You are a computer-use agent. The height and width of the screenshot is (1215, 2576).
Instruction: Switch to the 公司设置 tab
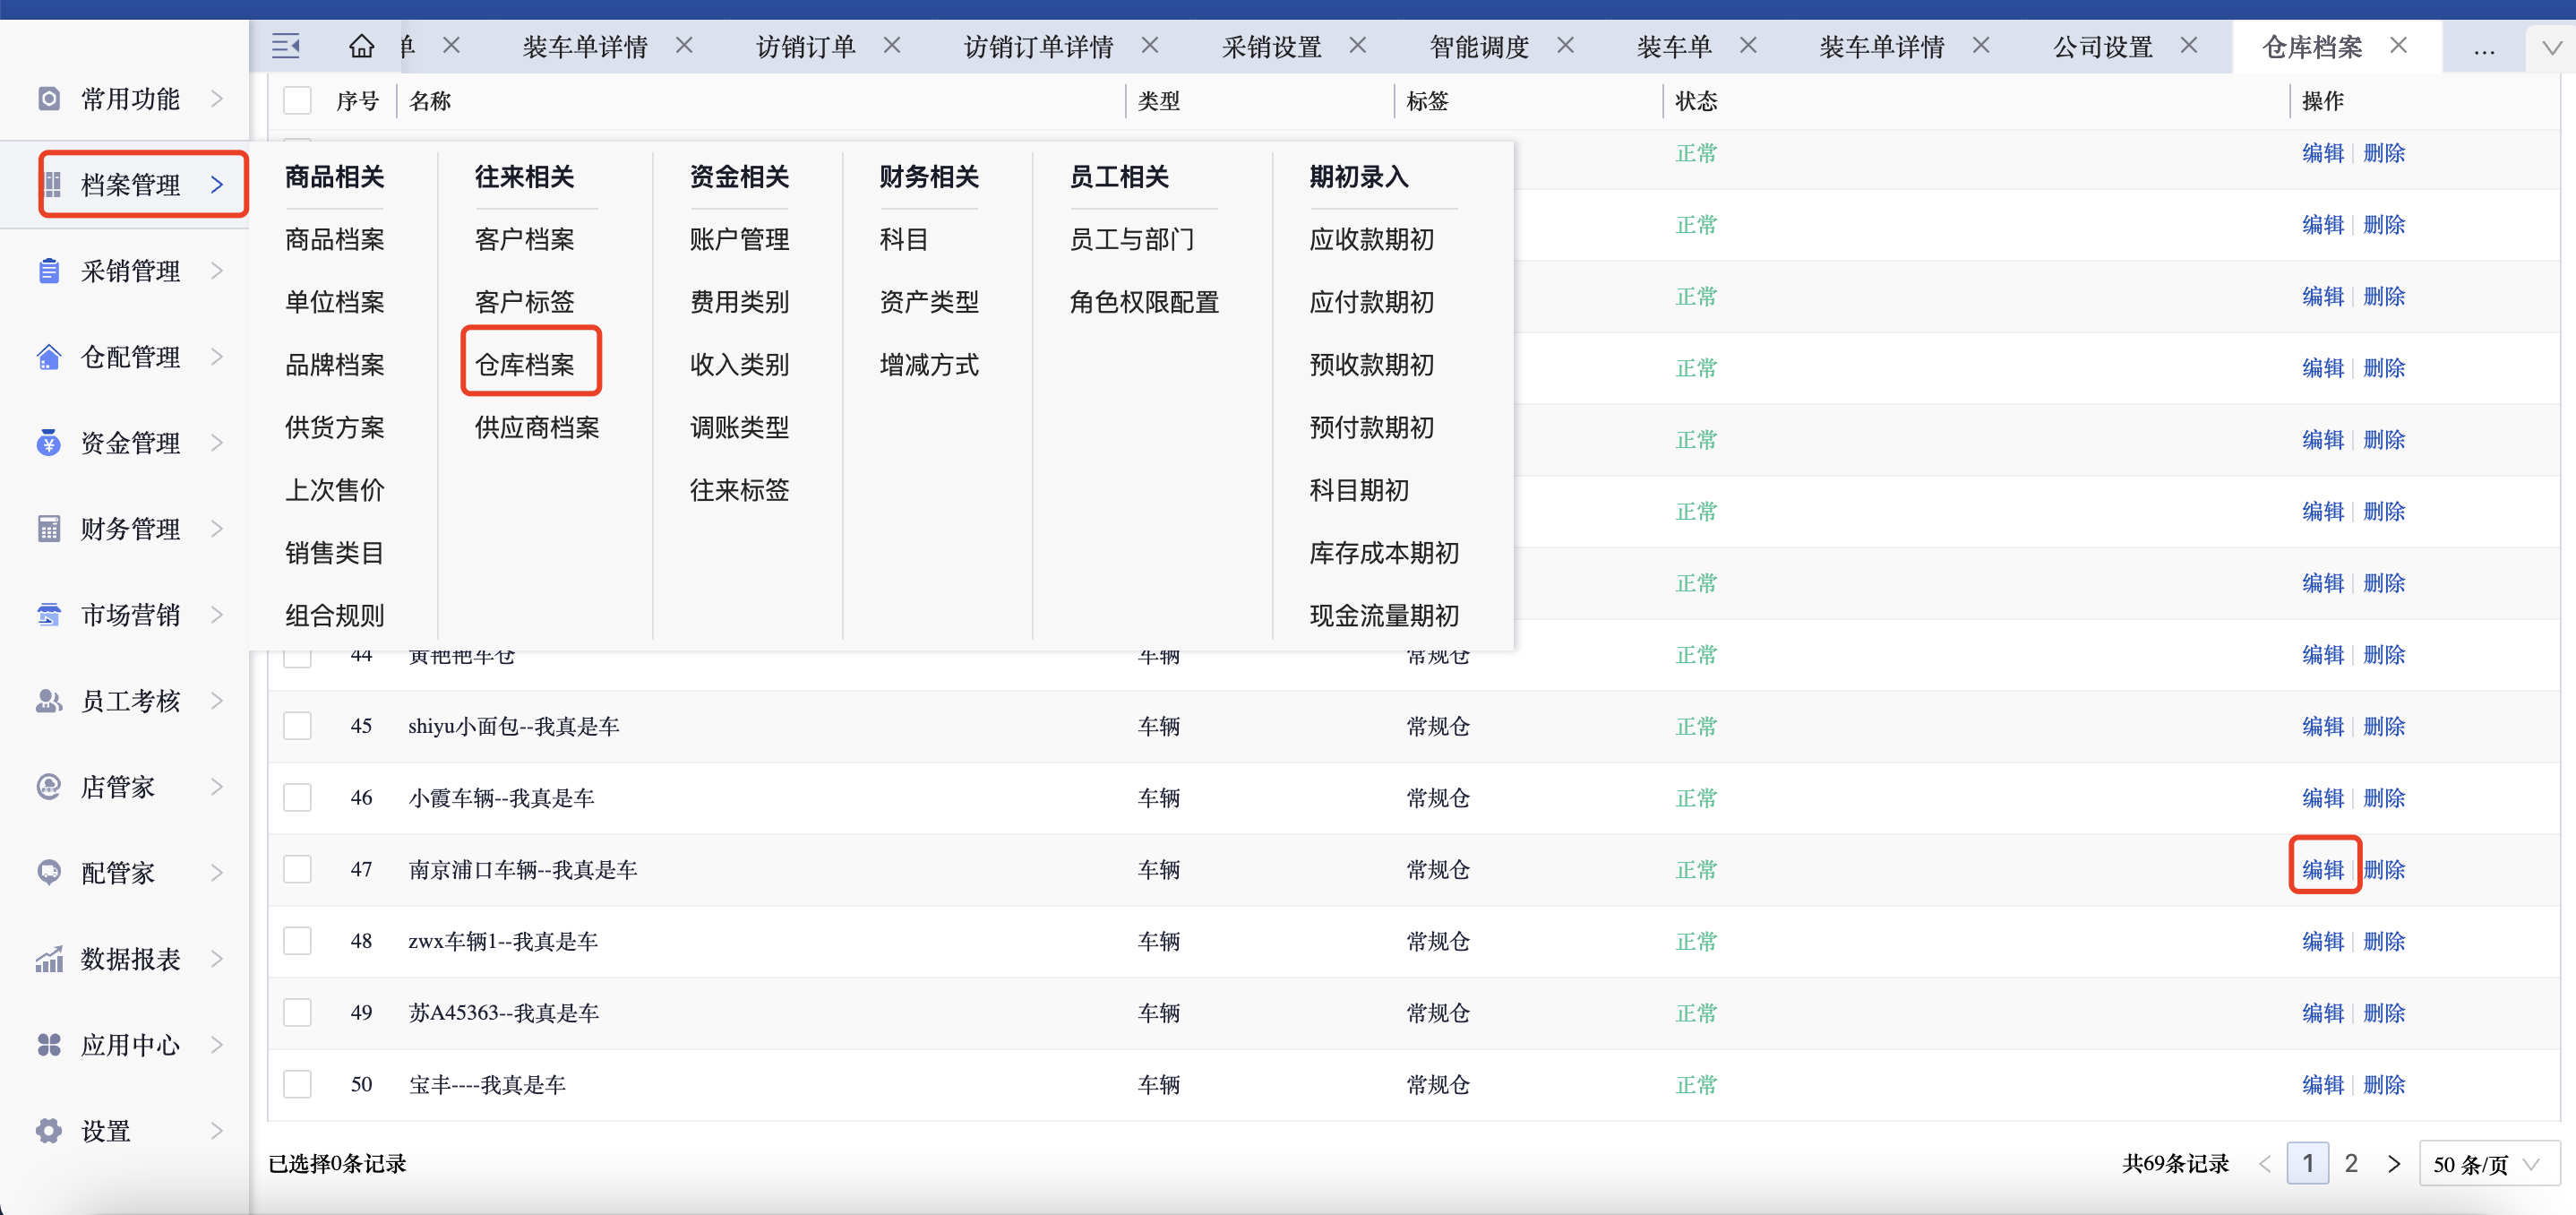2102,47
